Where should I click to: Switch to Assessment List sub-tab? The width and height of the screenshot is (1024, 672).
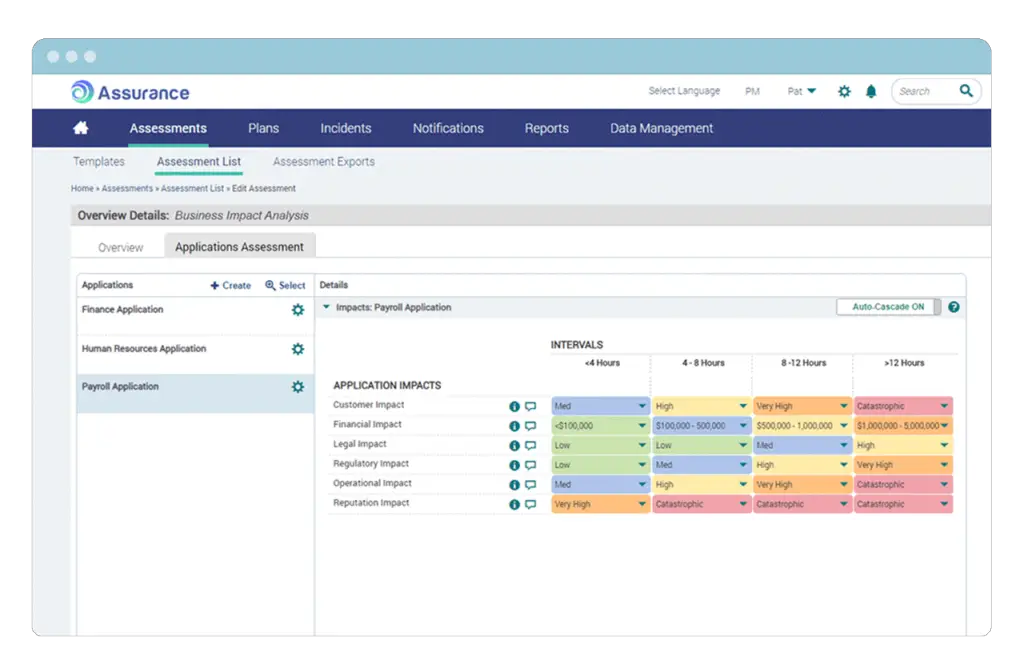(x=199, y=161)
